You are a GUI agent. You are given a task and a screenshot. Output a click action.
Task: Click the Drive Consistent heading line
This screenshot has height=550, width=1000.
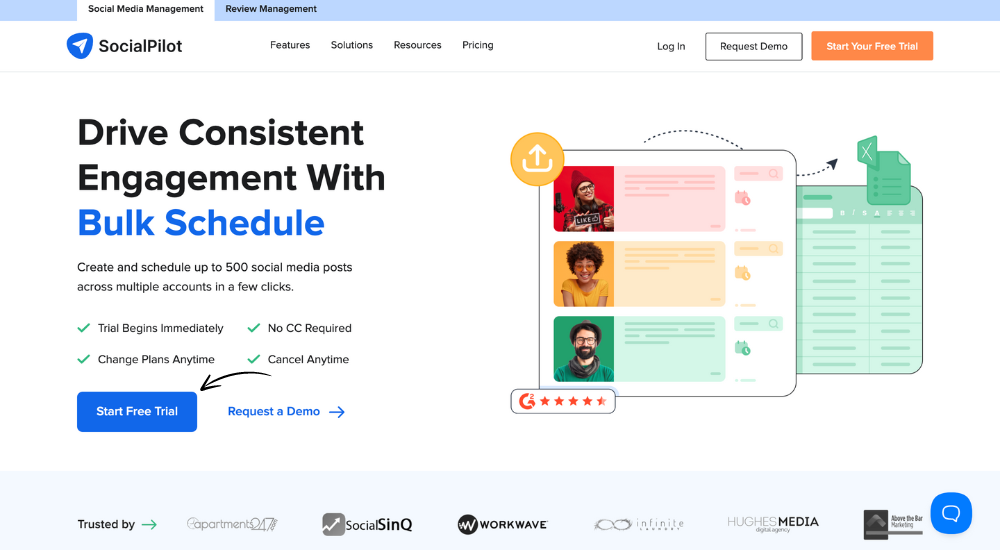[220, 133]
